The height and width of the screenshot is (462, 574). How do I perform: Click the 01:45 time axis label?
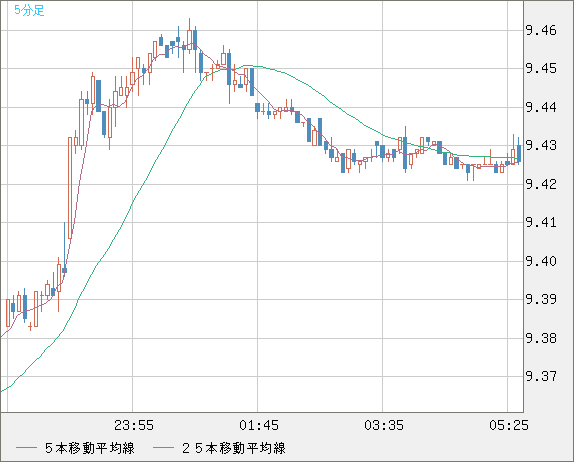[259, 425]
